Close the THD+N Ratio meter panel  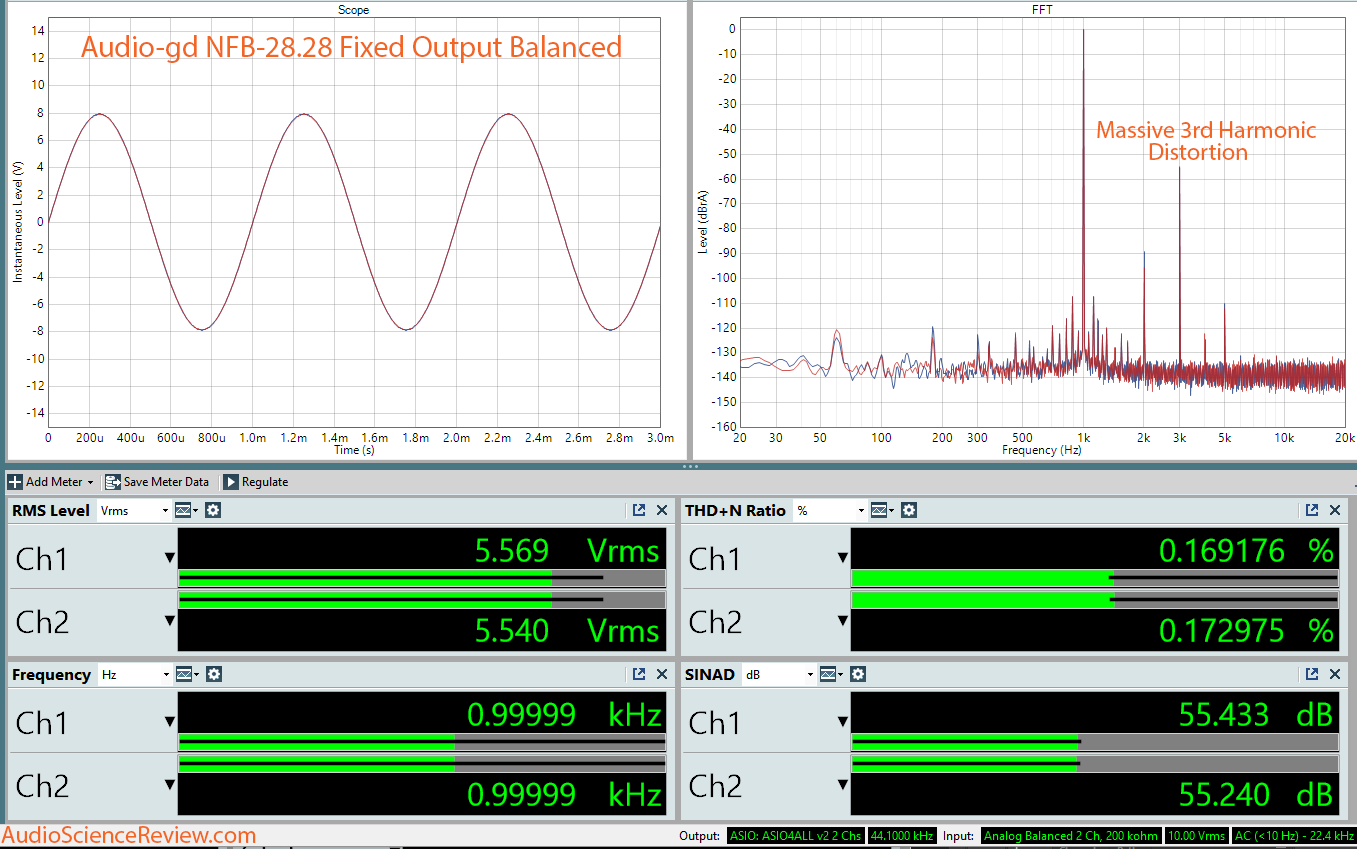1334,510
